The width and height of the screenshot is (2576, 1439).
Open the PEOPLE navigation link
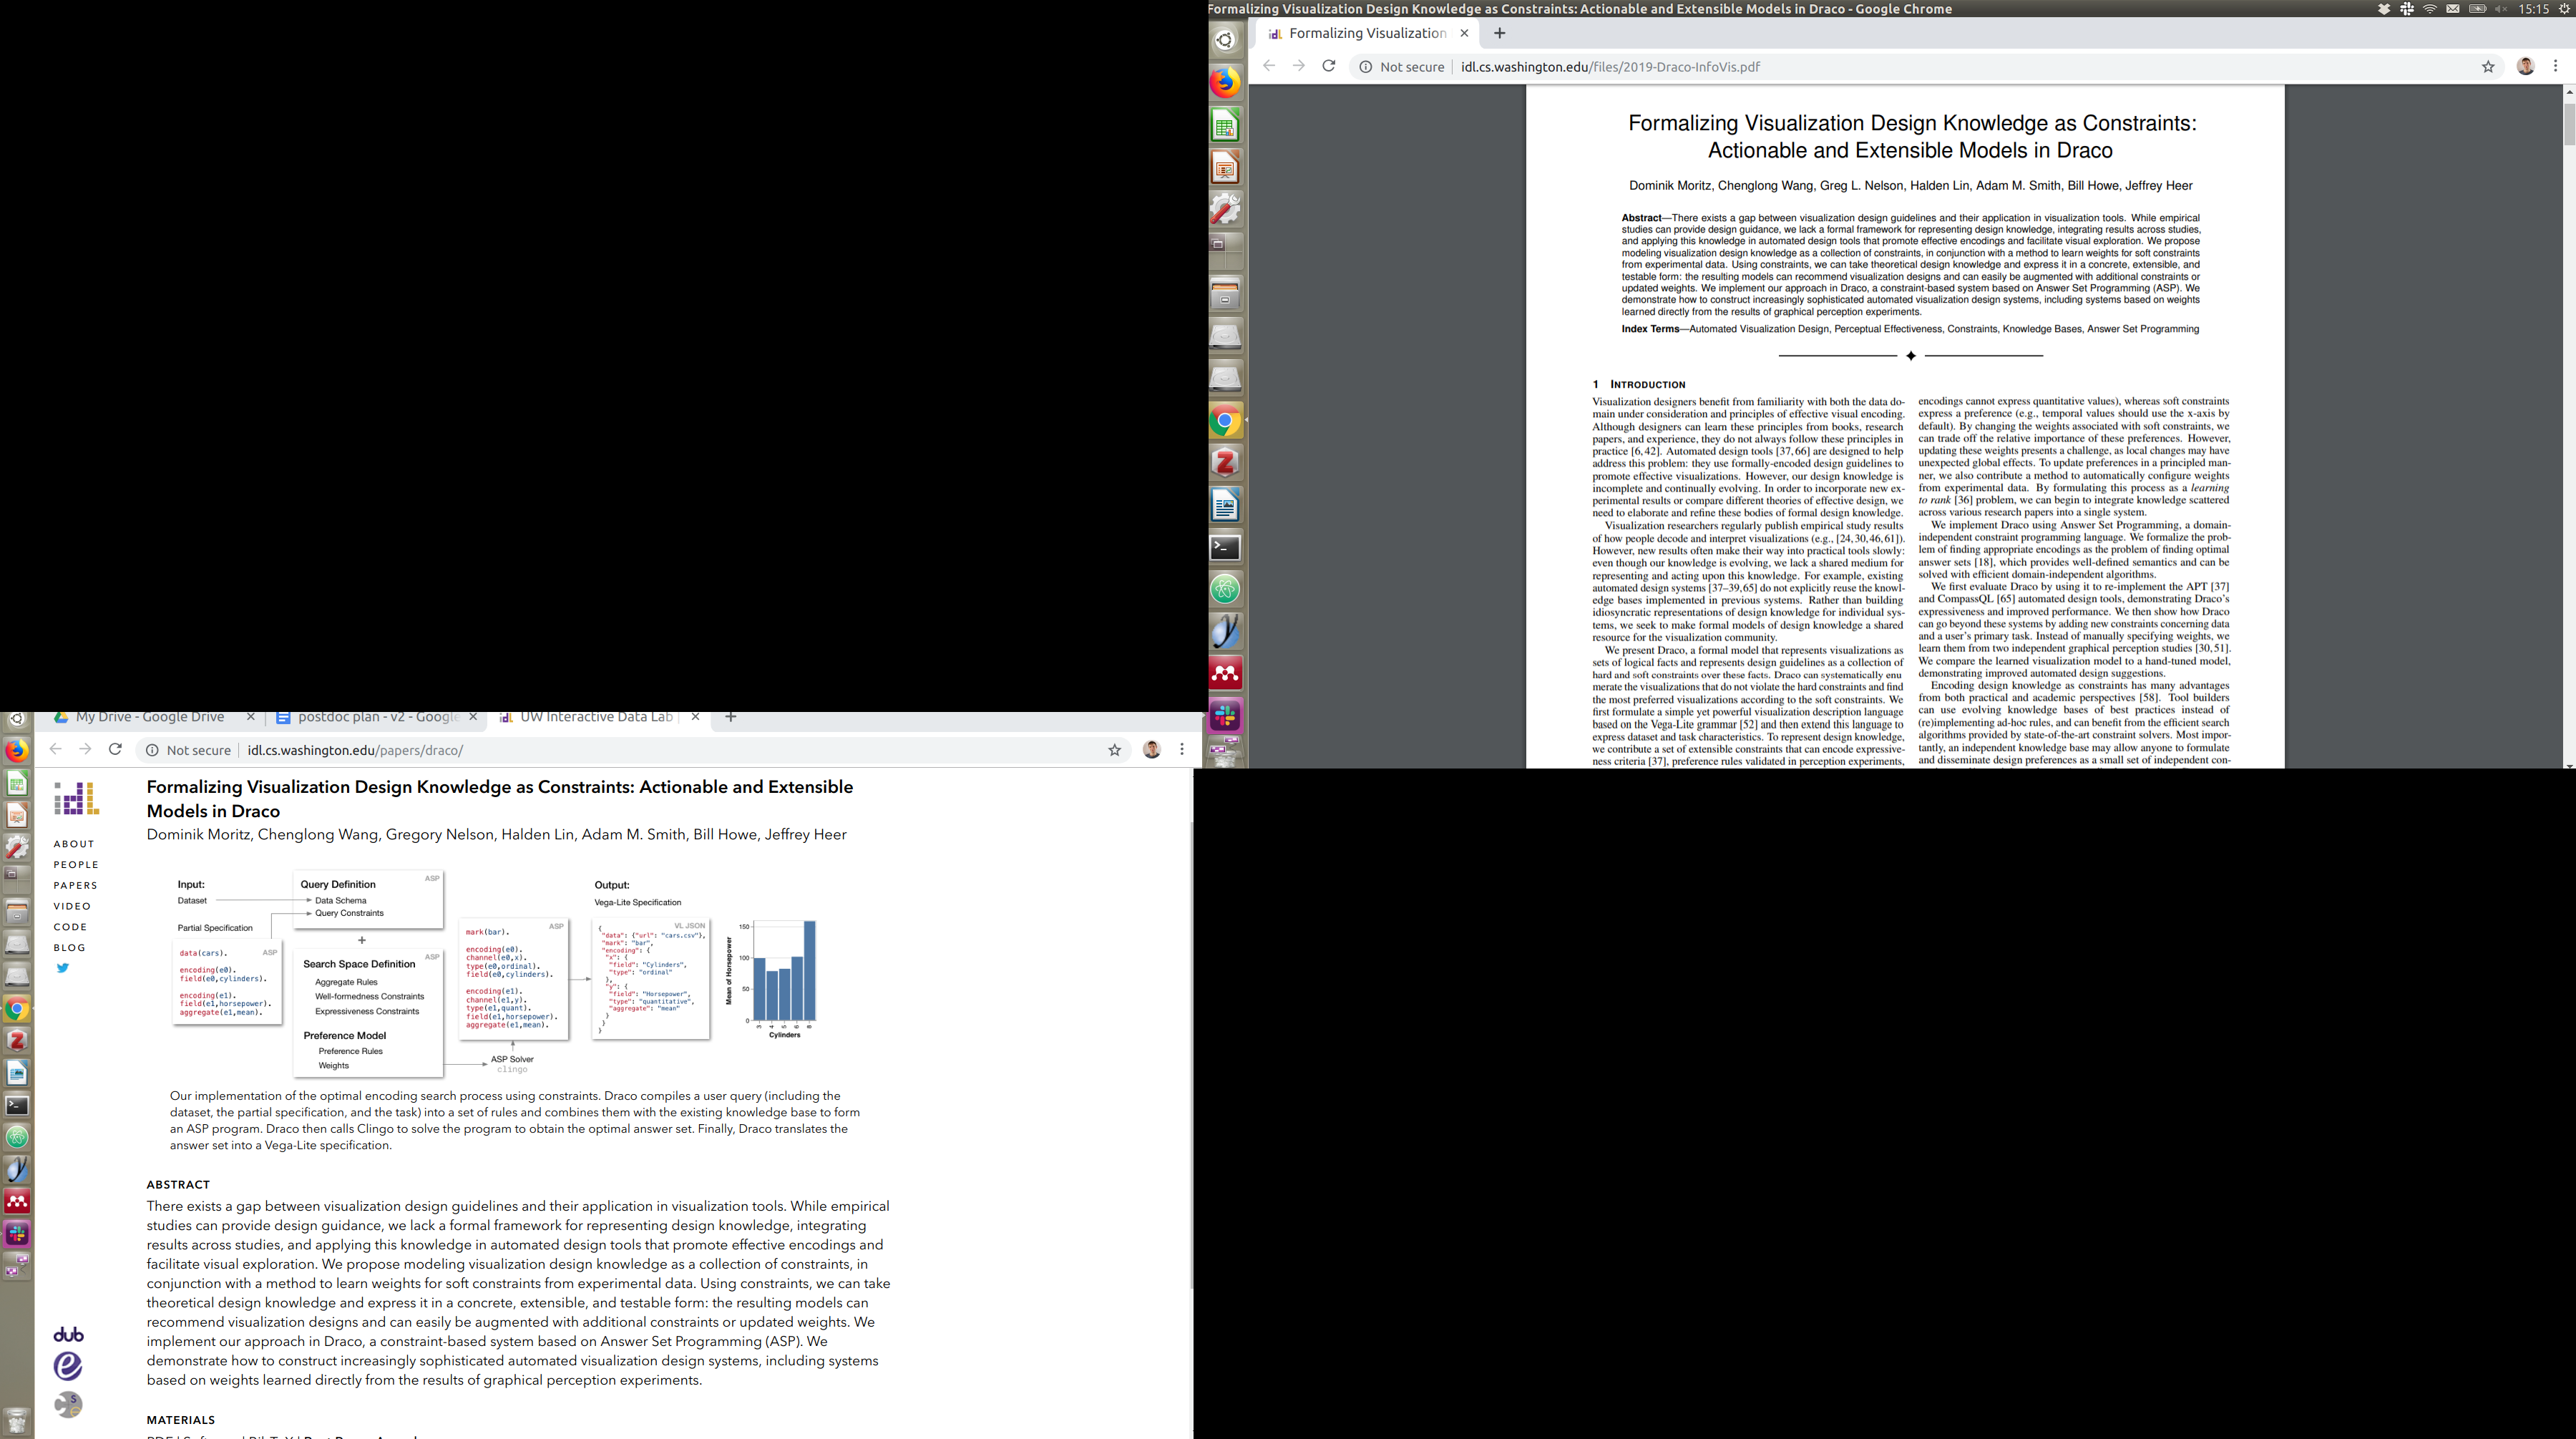pyautogui.click(x=76, y=864)
